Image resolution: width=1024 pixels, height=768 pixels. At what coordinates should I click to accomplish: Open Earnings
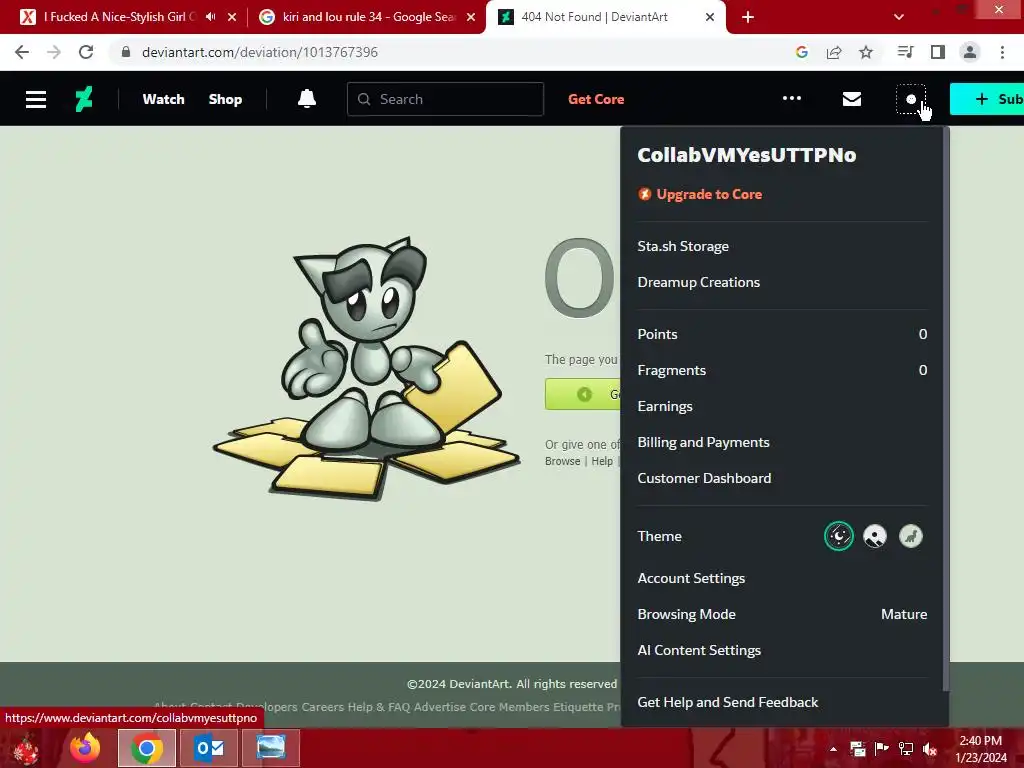click(665, 406)
